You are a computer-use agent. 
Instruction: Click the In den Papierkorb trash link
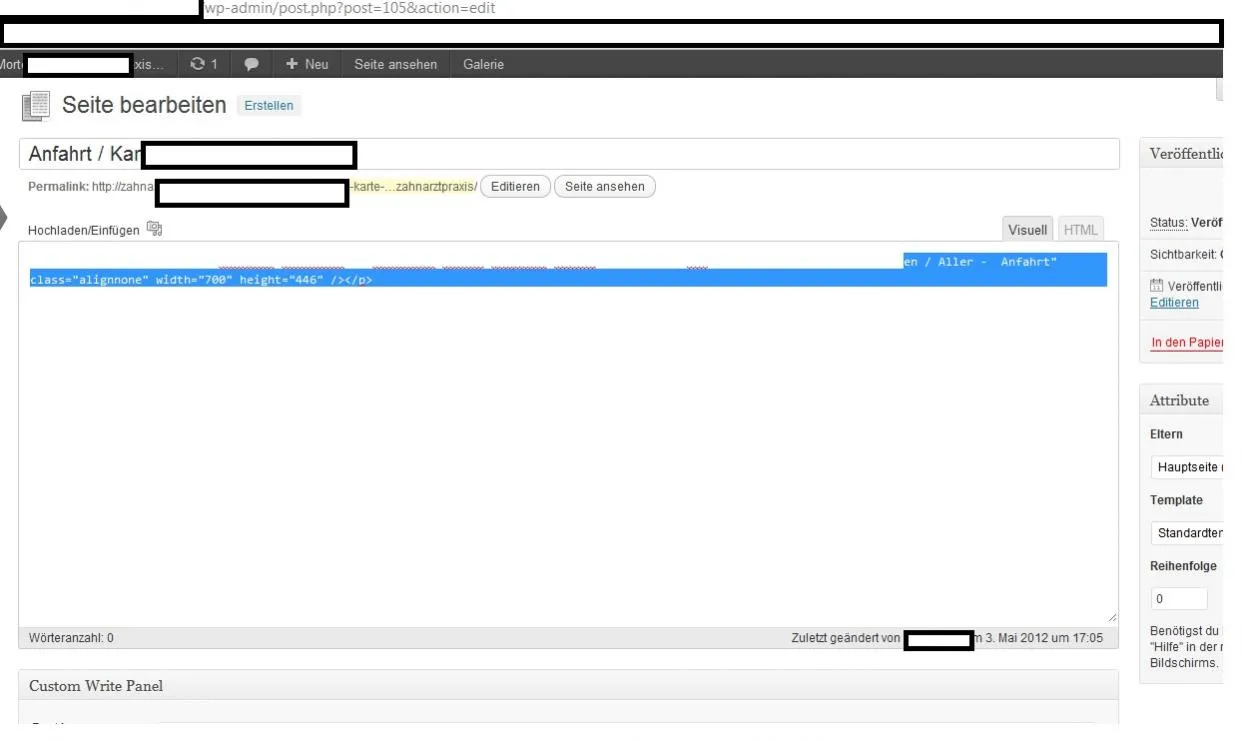1188,343
